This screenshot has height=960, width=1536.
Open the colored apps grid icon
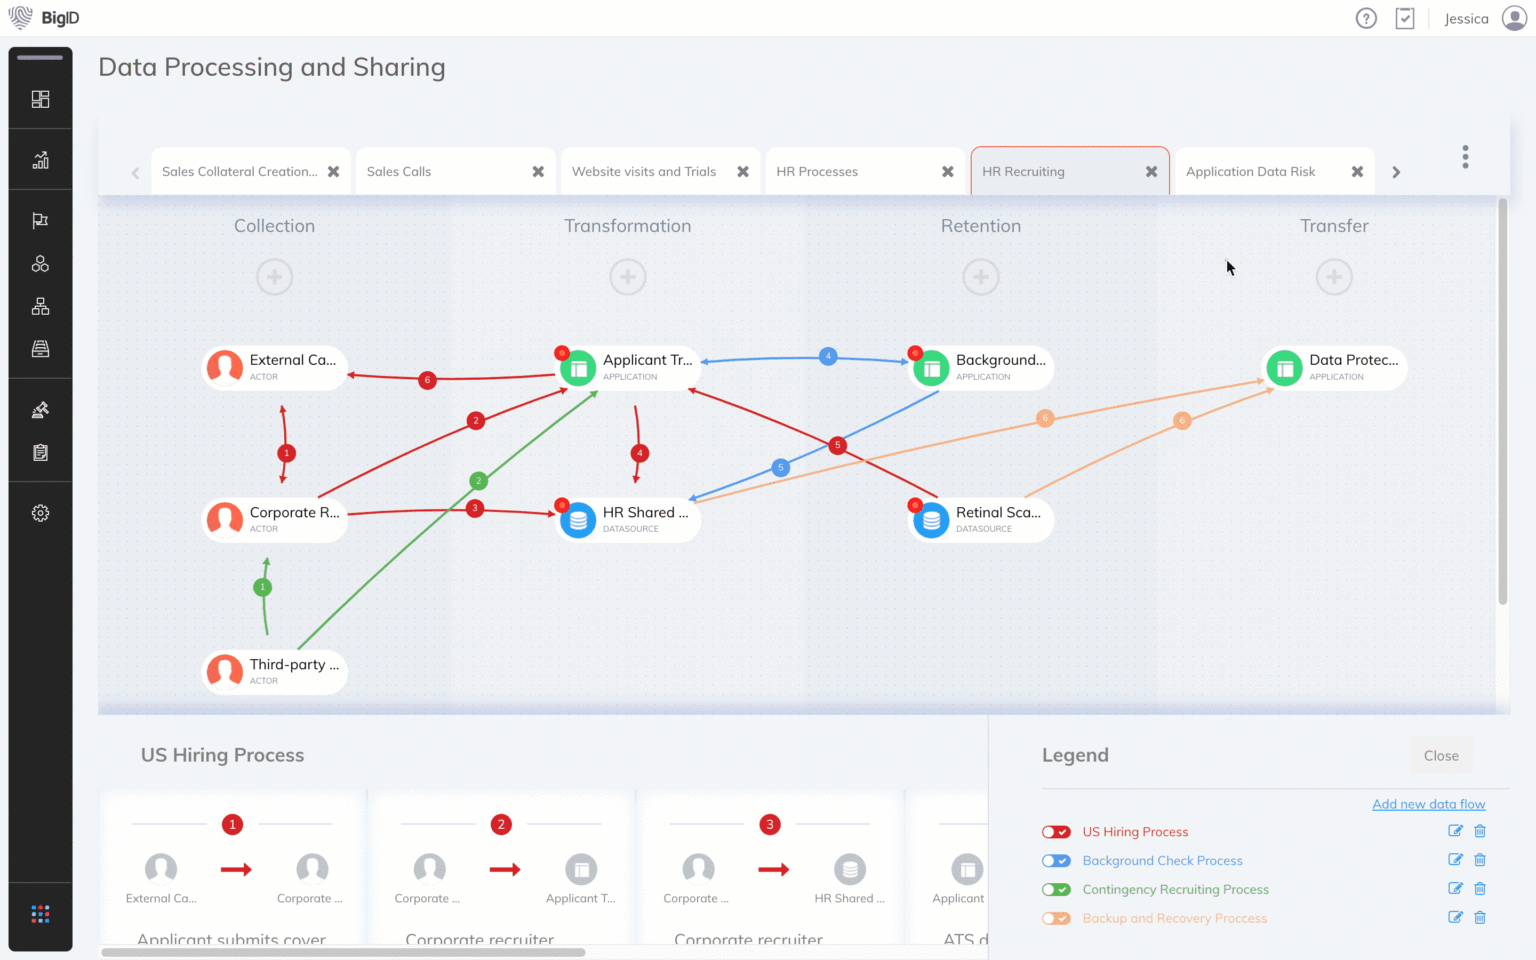coord(40,914)
